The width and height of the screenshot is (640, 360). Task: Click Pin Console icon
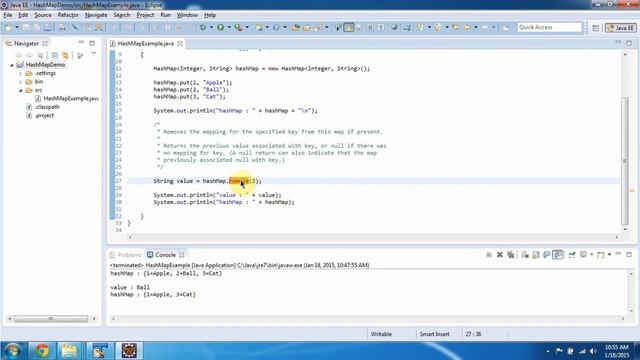coord(572,255)
